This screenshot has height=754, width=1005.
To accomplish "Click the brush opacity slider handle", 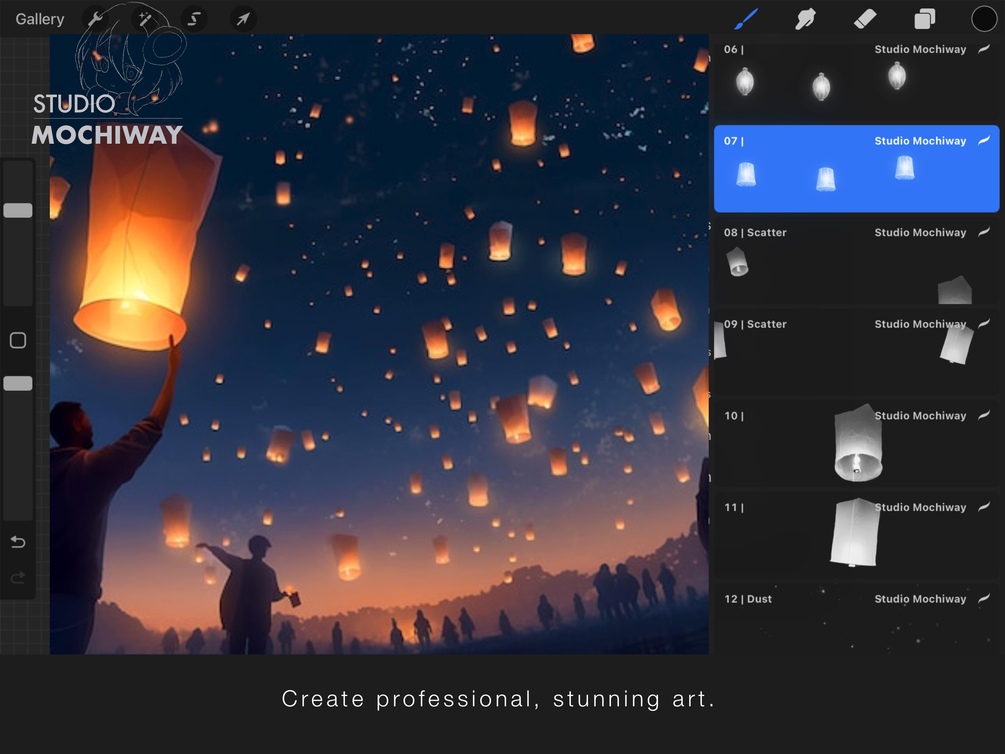I will pyautogui.click(x=18, y=383).
